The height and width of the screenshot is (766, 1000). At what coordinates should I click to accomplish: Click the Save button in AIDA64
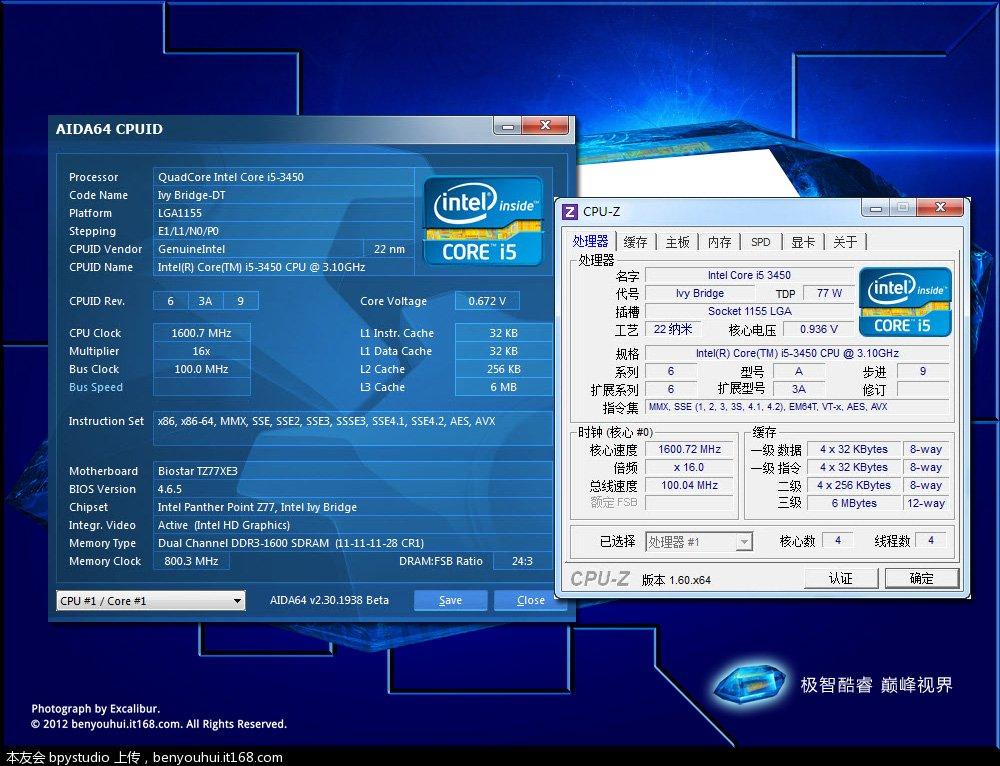[x=450, y=600]
